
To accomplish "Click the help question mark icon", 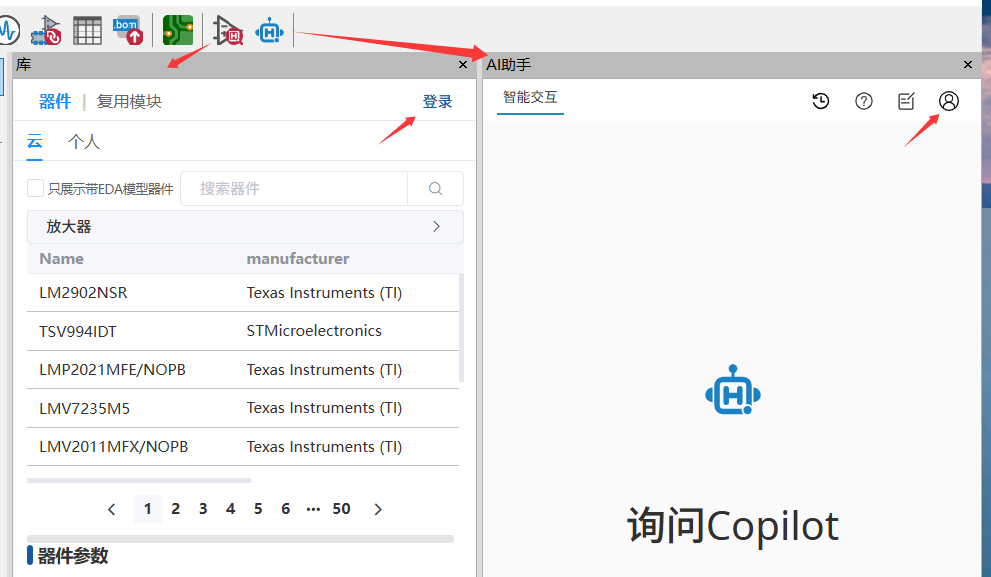I will 863,101.
